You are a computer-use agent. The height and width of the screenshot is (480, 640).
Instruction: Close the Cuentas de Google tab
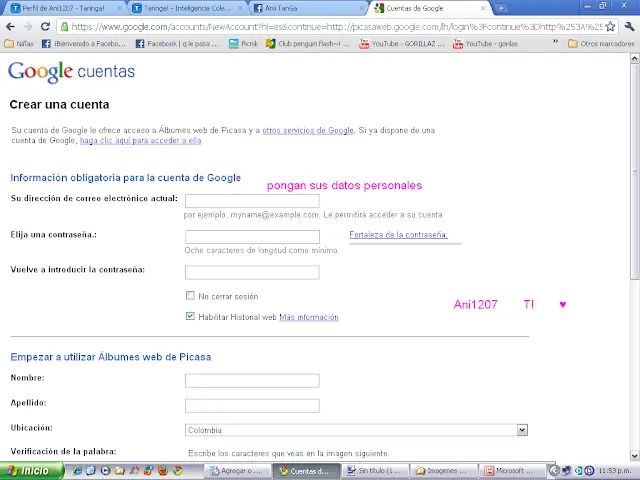[x=482, y=8]
